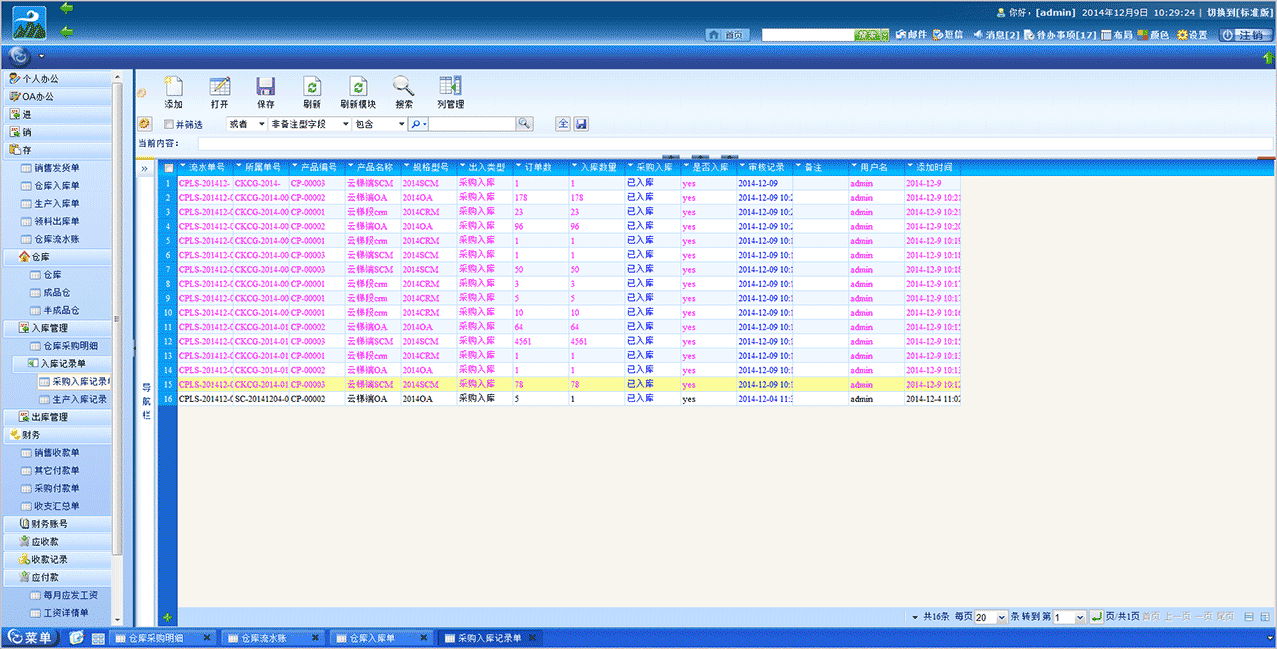1277x649 pixels.
Task: Open the 流水单号 column header menu arrow
Action: [x=183, y=167]
